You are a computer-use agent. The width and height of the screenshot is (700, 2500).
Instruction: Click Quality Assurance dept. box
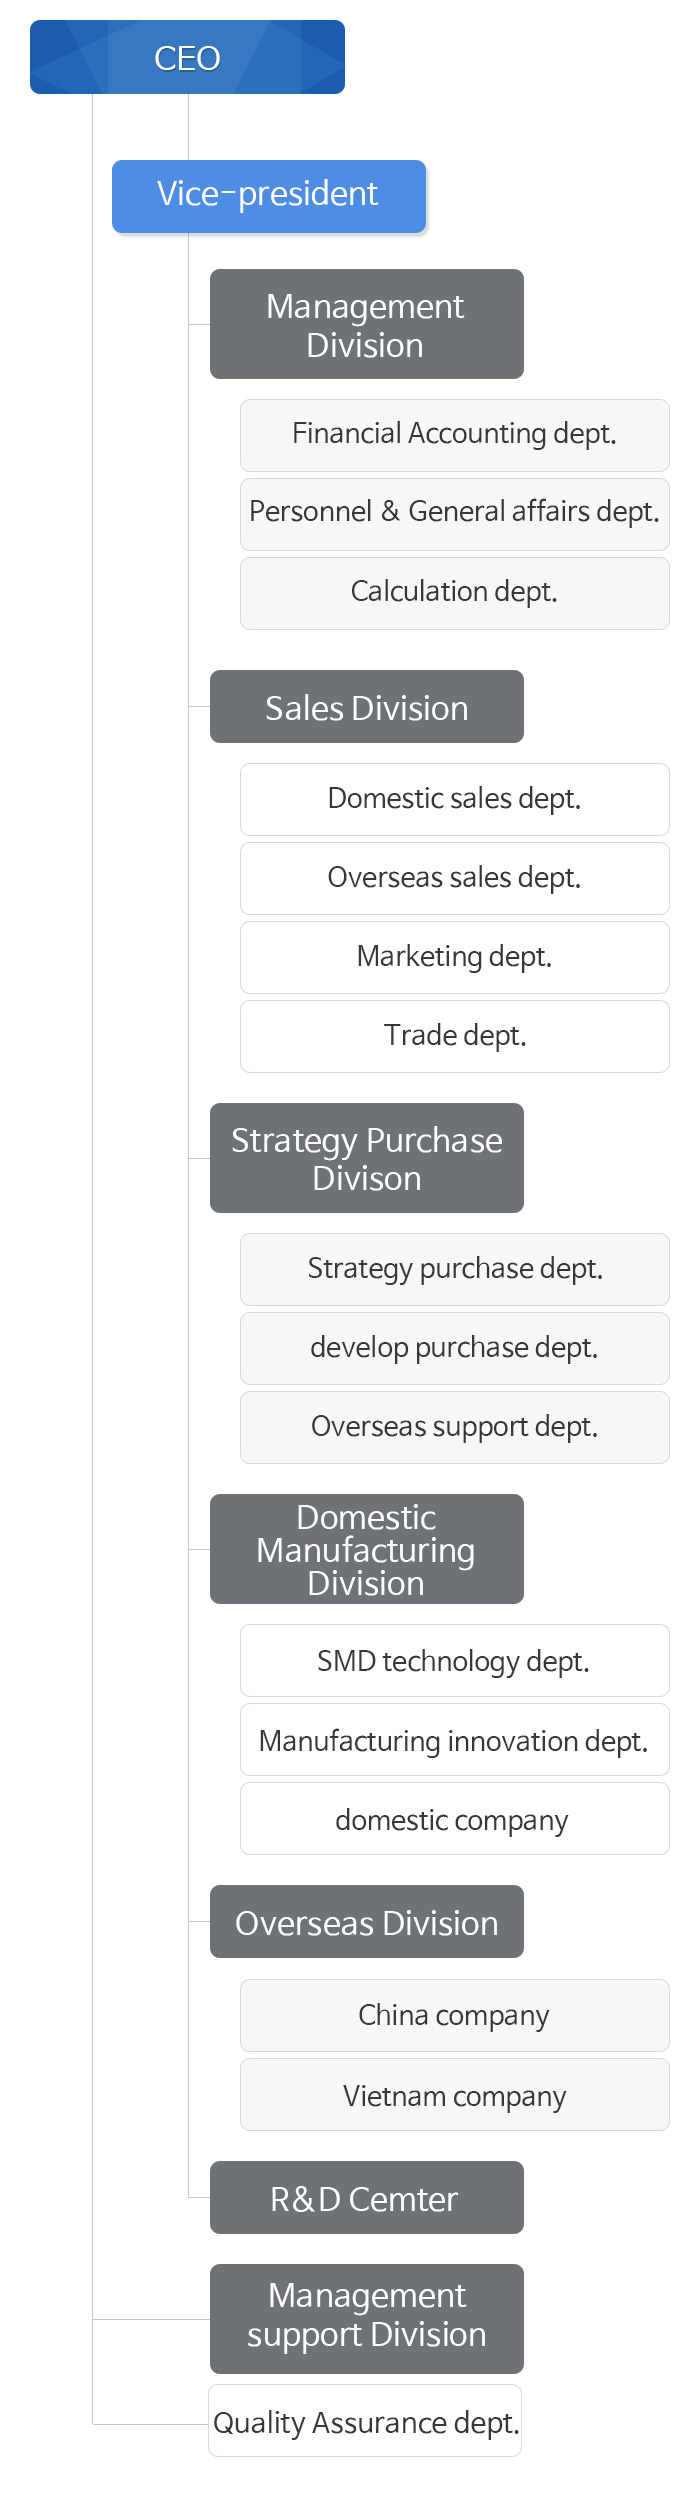[365, 2421]
